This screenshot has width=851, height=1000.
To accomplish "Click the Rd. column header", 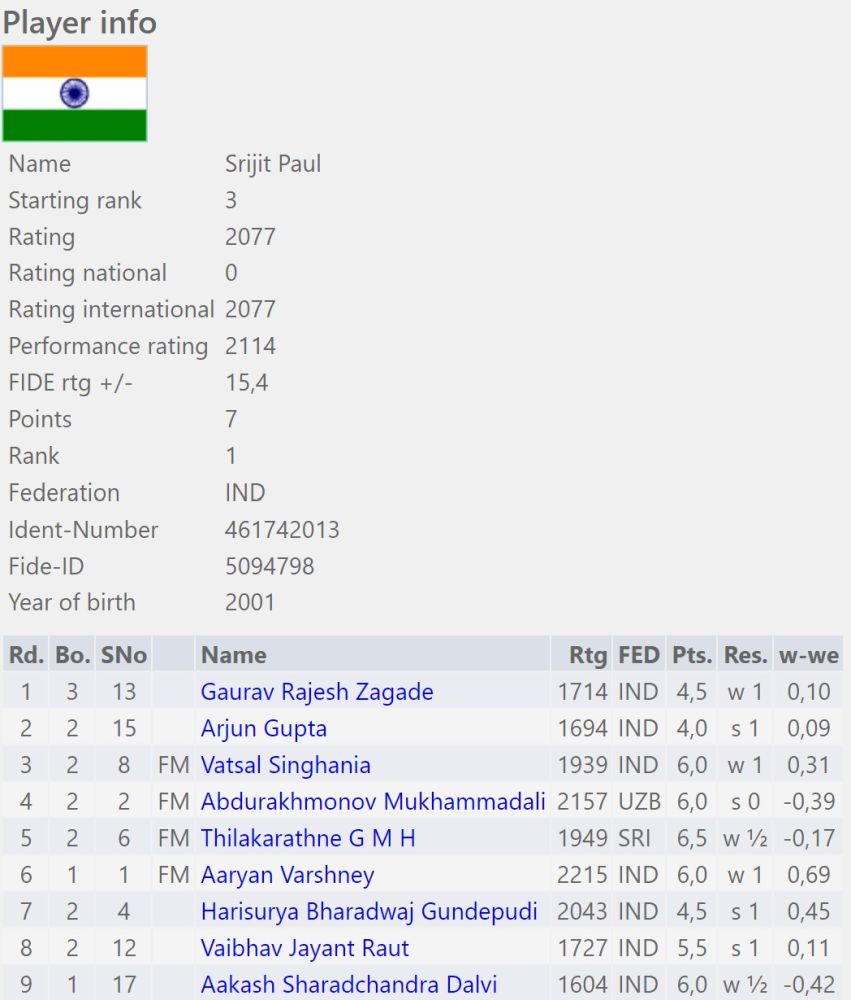I will (x=26, y=654).
